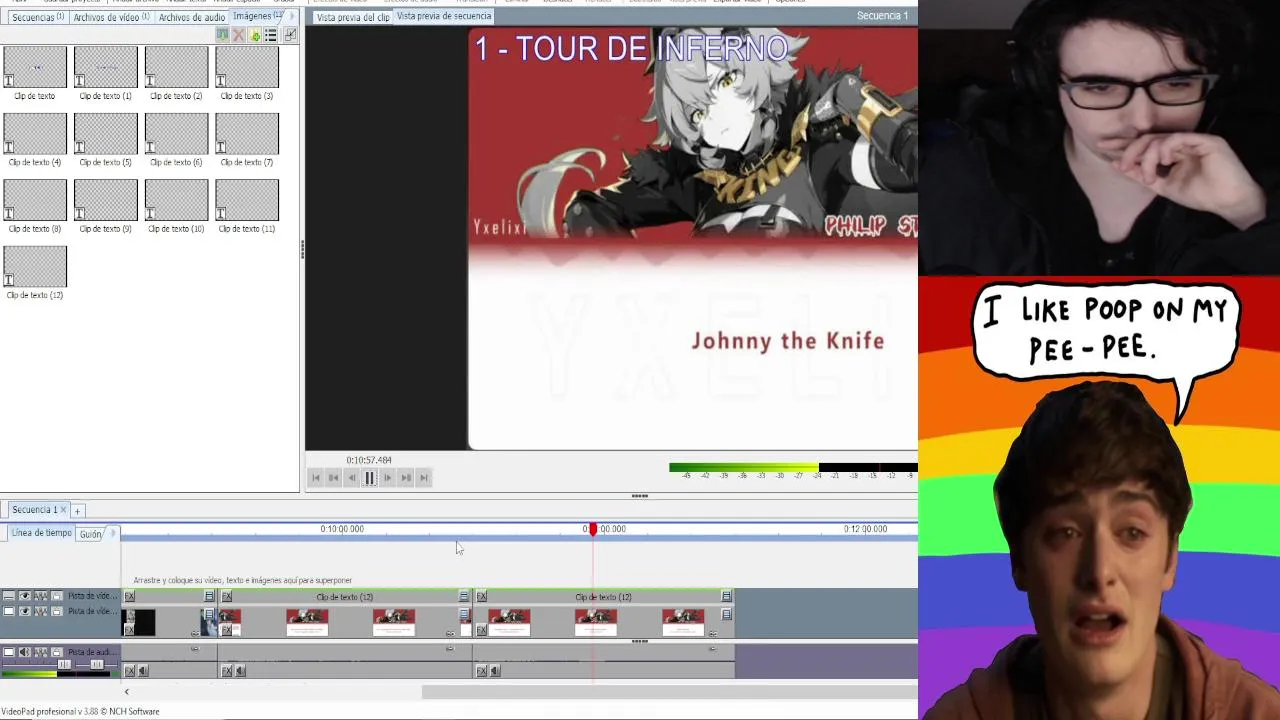
Task: Collapse the lower video track
Action: point(9,611)
